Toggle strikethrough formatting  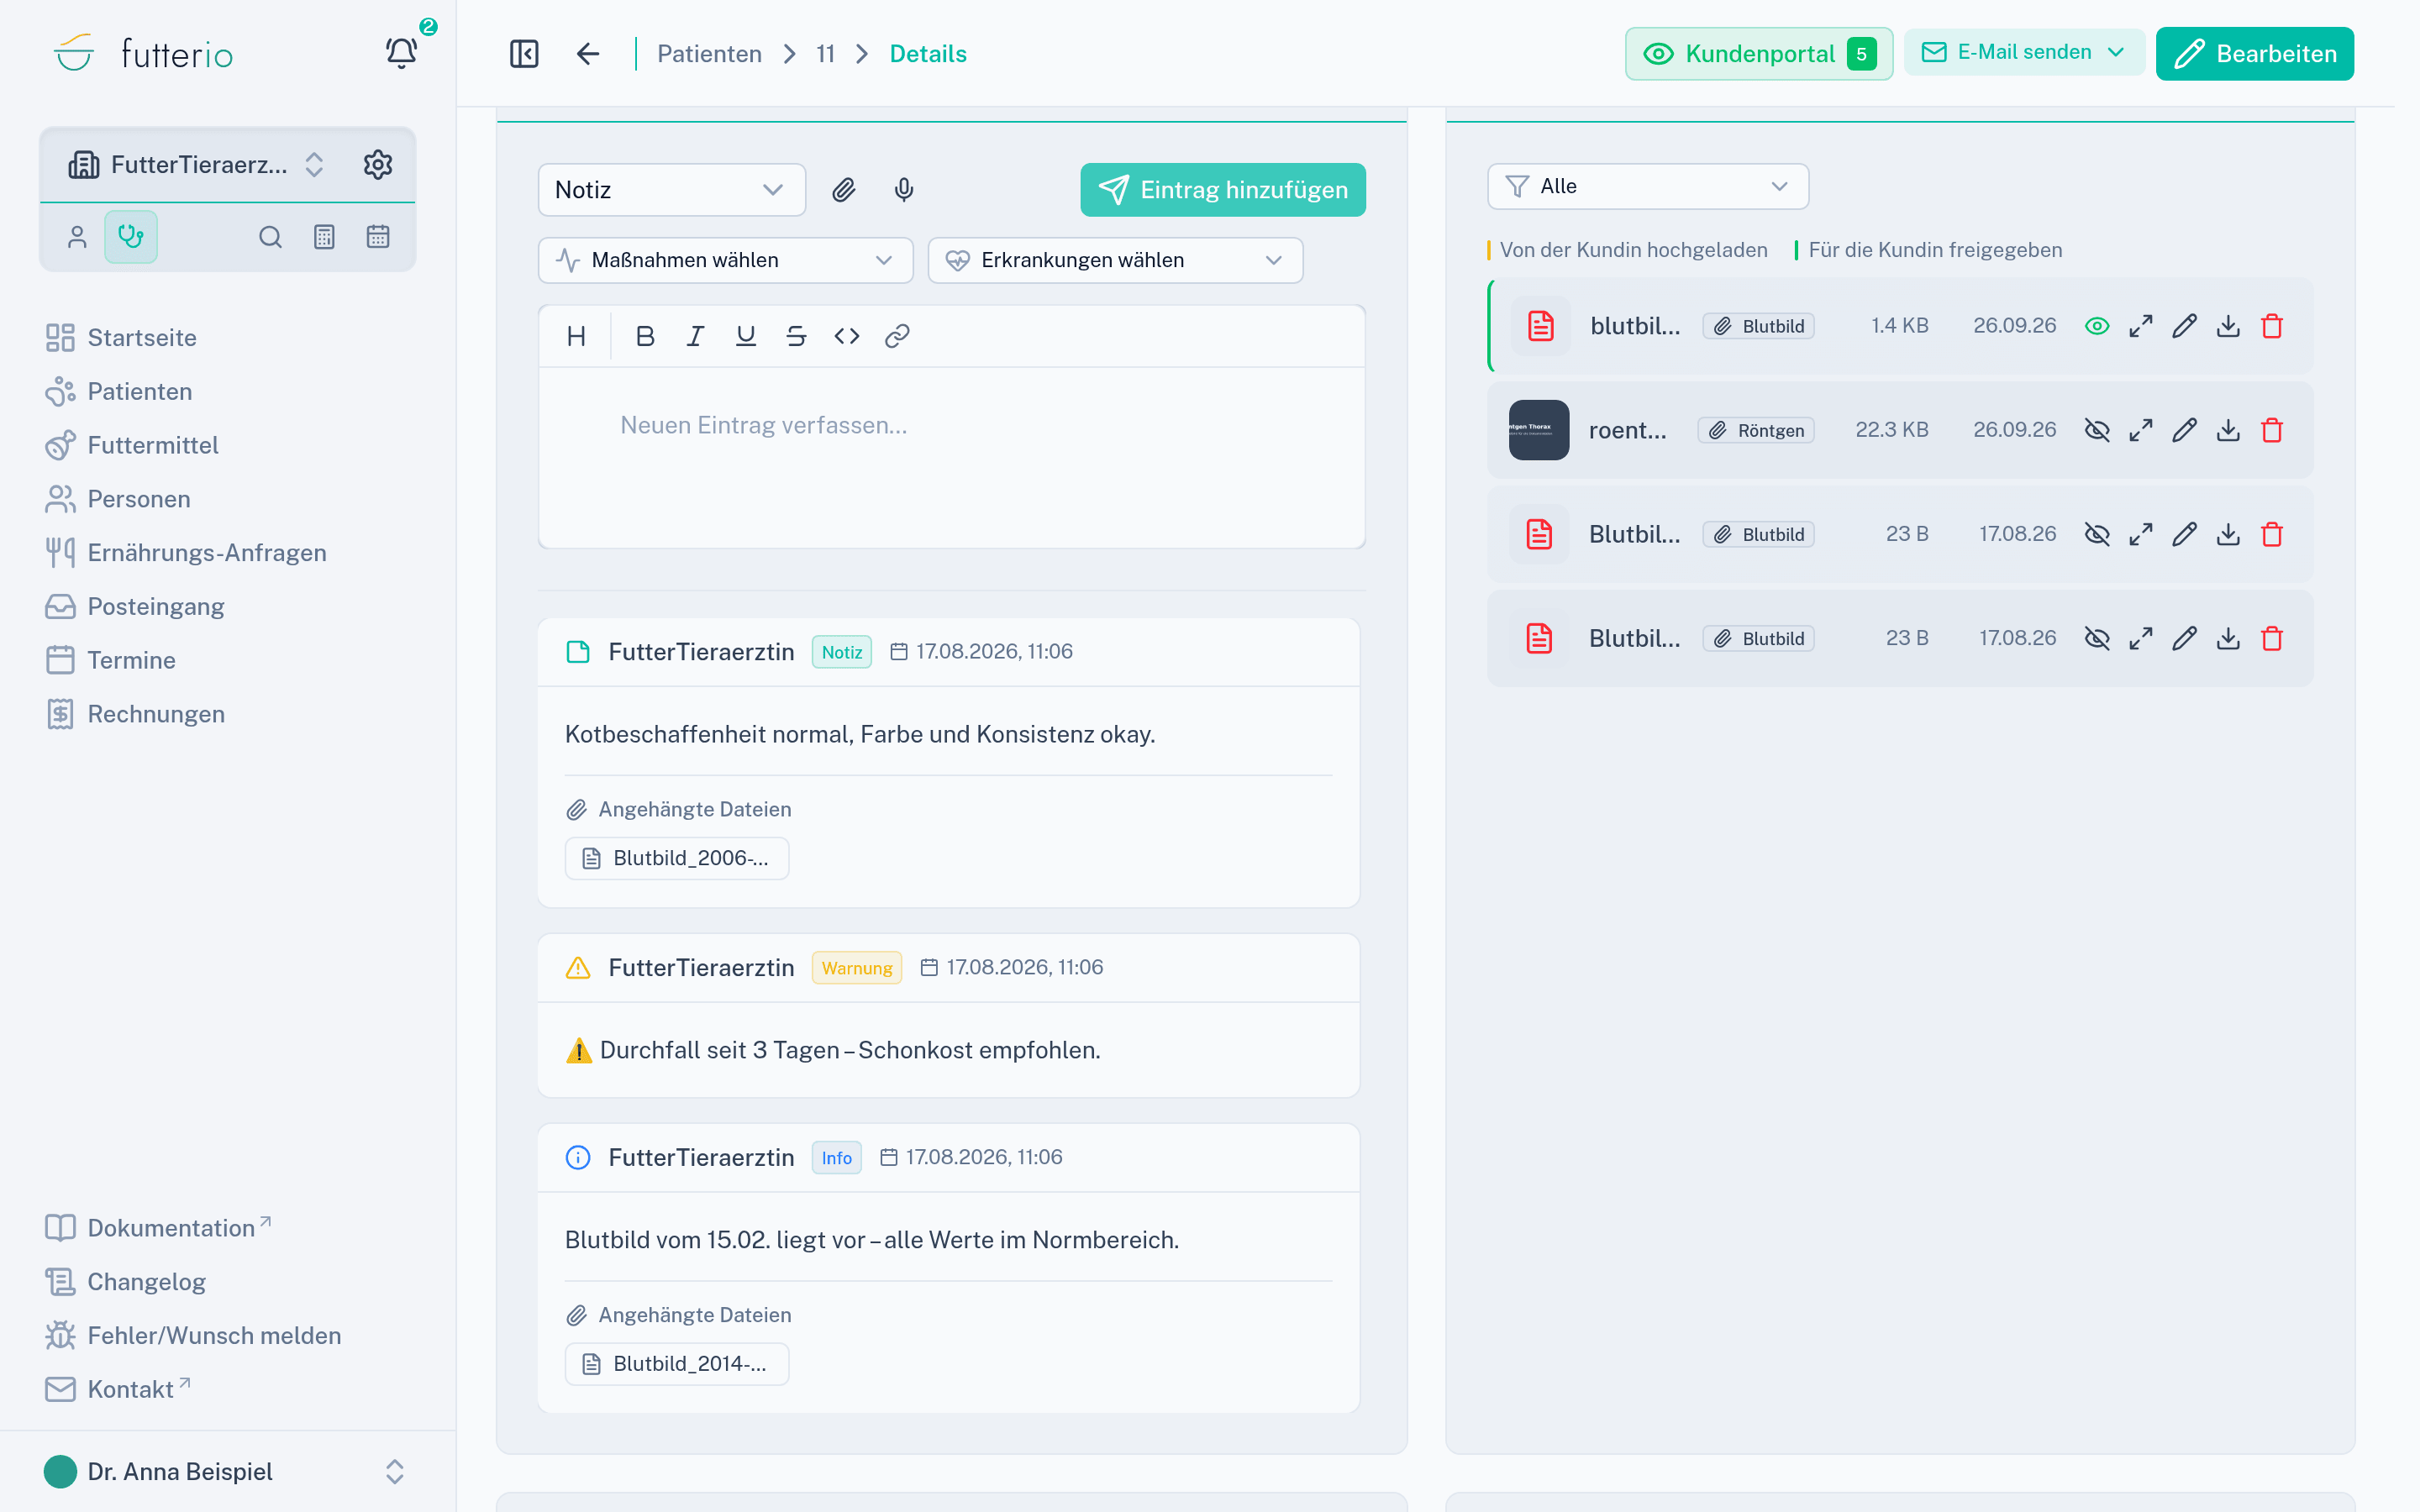click(x=796, y=336)
